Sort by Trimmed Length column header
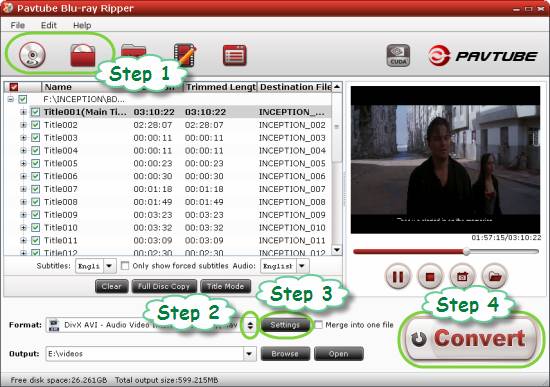 [x=221, y=87]
